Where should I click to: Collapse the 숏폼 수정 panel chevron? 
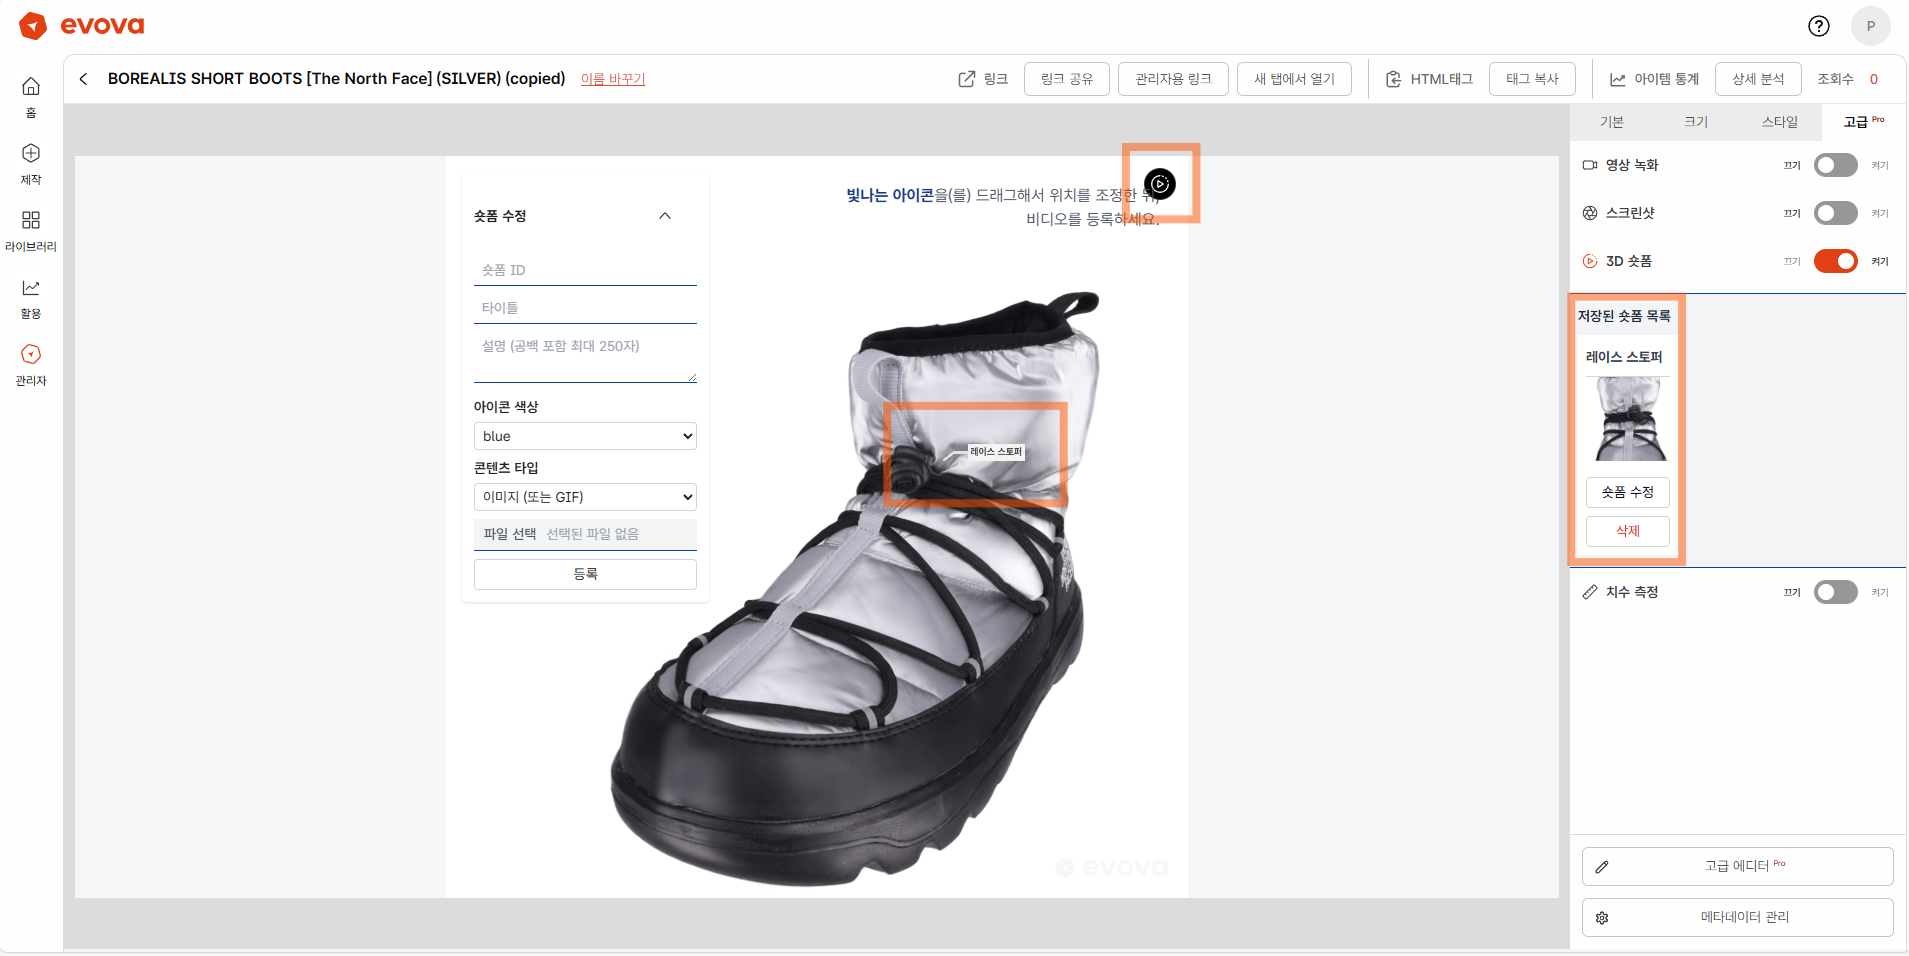tap(665, 216)
